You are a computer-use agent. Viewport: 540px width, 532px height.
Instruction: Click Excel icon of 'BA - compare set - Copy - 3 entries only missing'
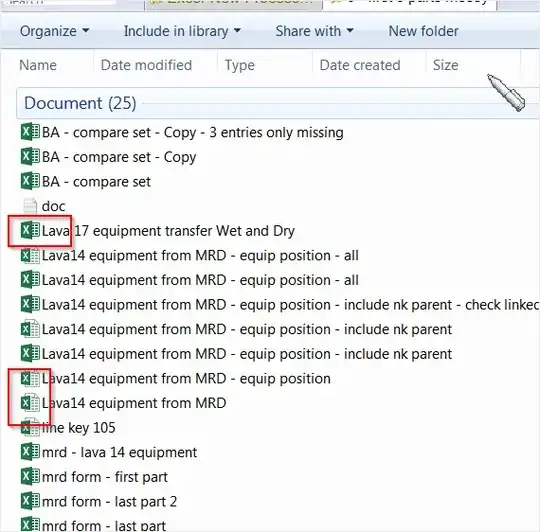point(30,132)
